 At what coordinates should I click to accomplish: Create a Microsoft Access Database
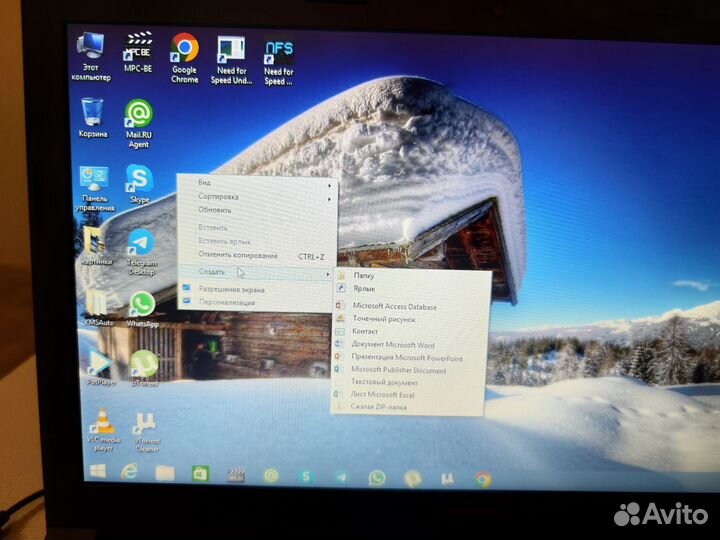click(411, 306)
